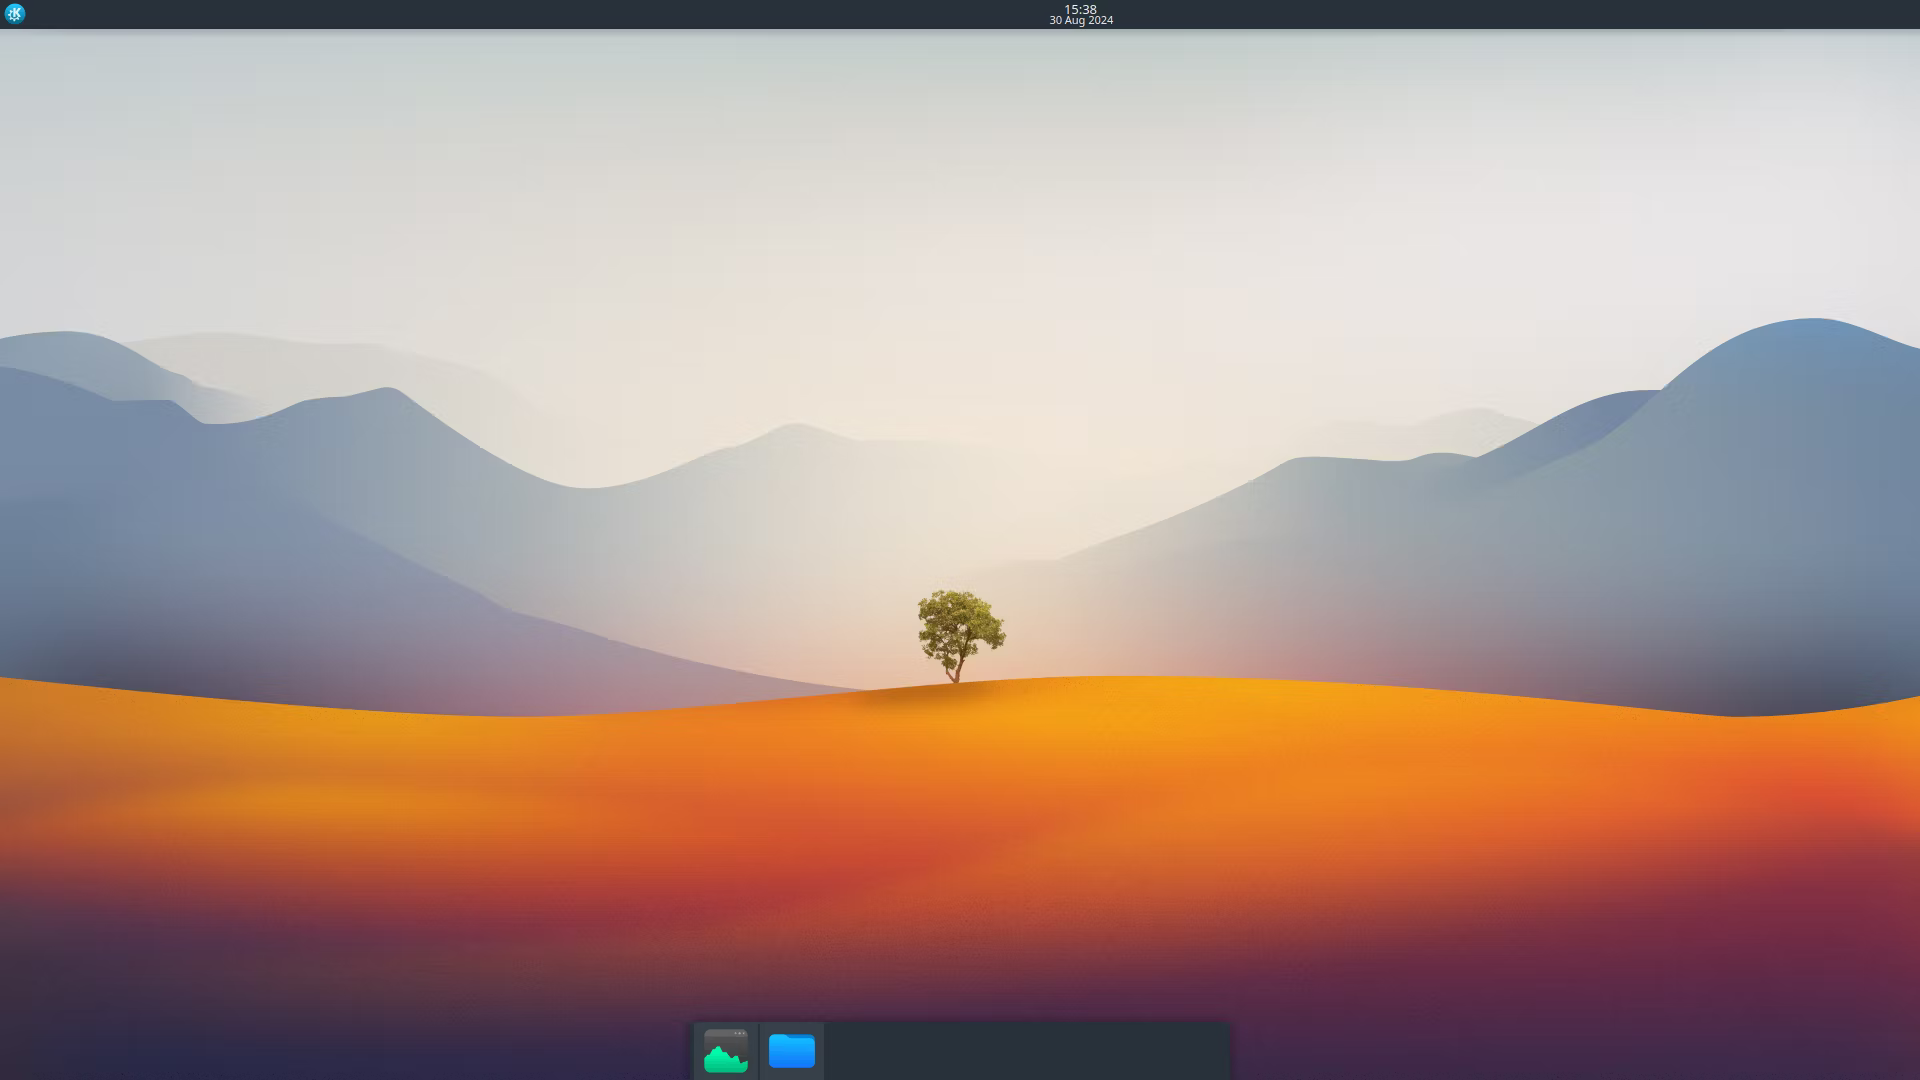Open the KDE application launcher

coord(14,14)
